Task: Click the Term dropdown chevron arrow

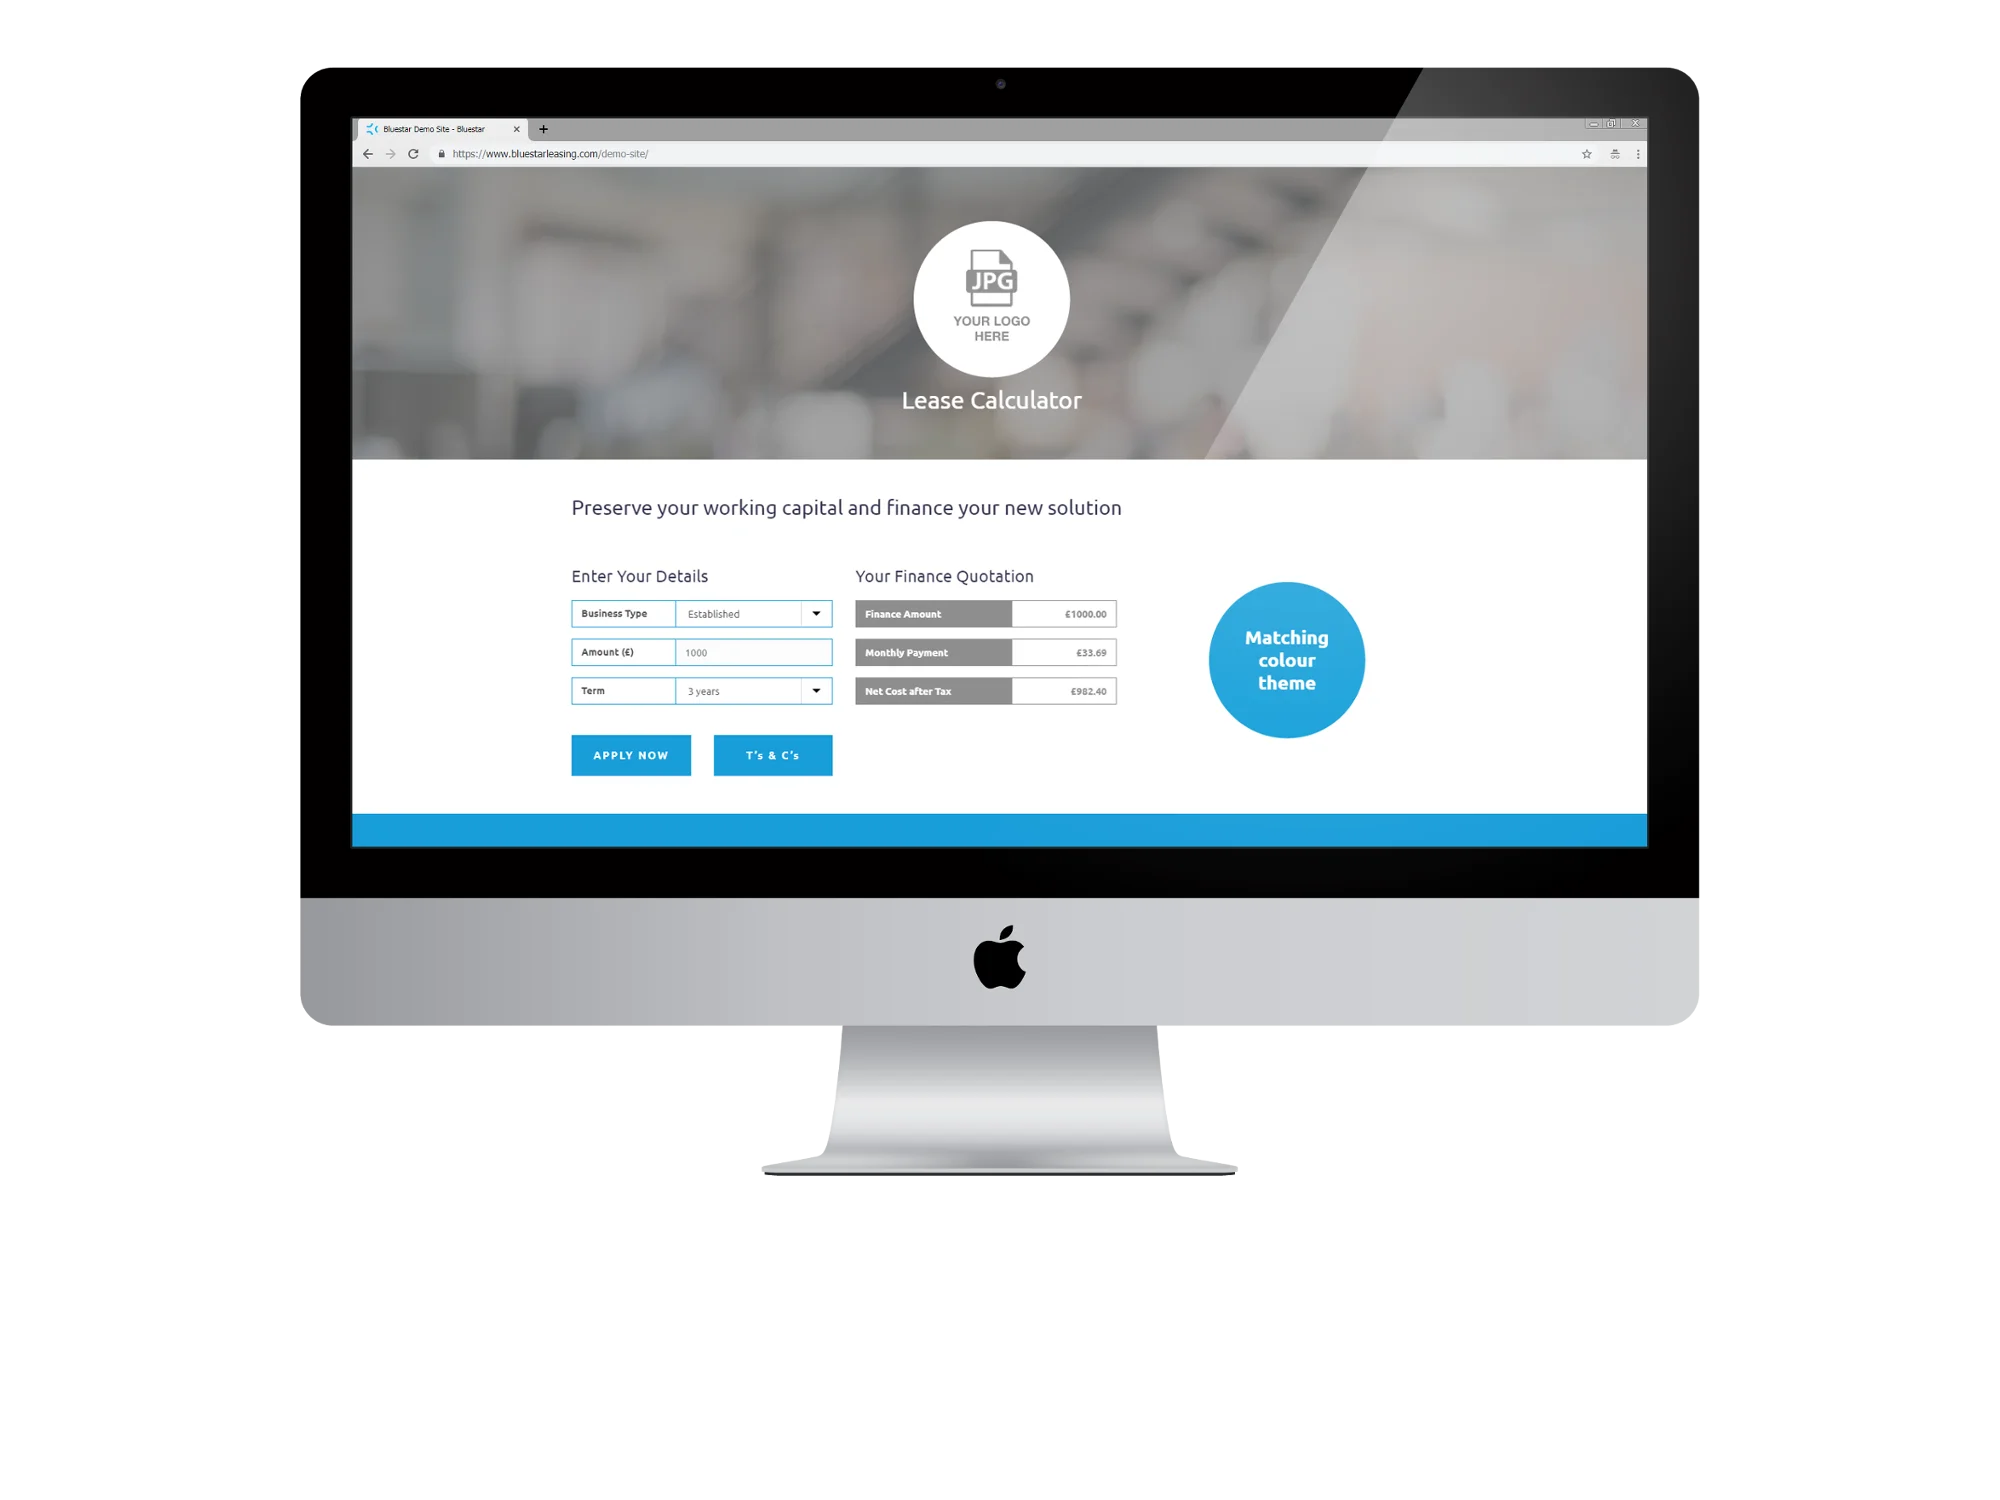Action: click(816, 690)
